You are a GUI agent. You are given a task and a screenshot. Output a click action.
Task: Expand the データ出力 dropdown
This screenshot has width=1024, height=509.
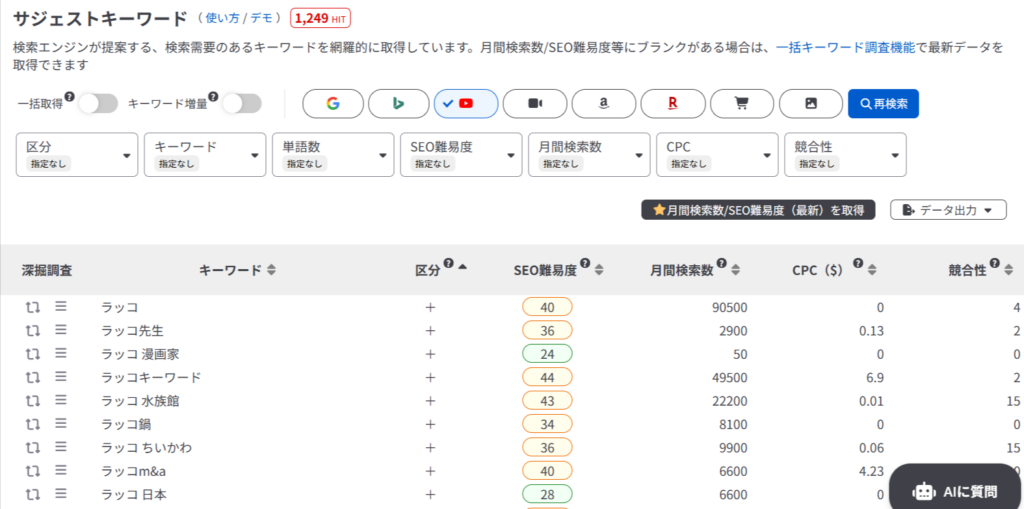[947, 210]
